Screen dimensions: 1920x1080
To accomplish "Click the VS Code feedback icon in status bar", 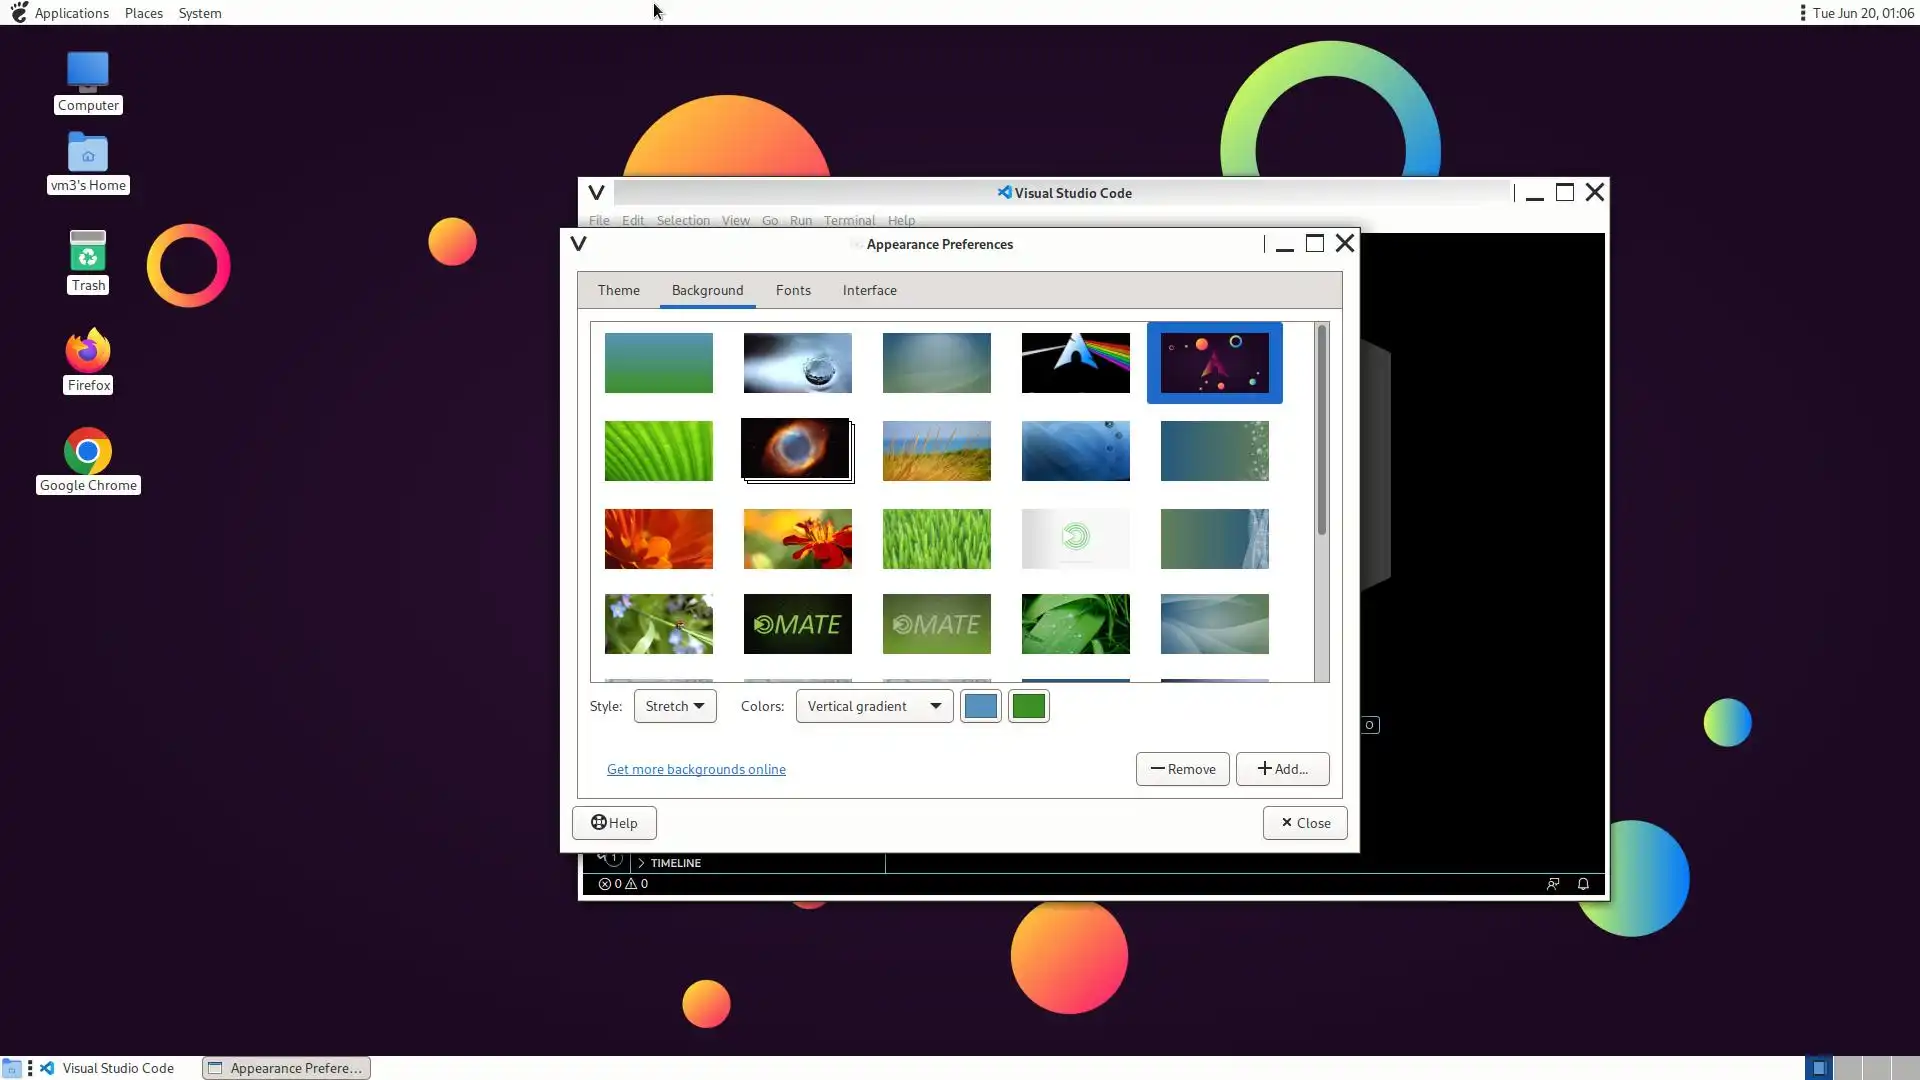I will coord(1553,884).
